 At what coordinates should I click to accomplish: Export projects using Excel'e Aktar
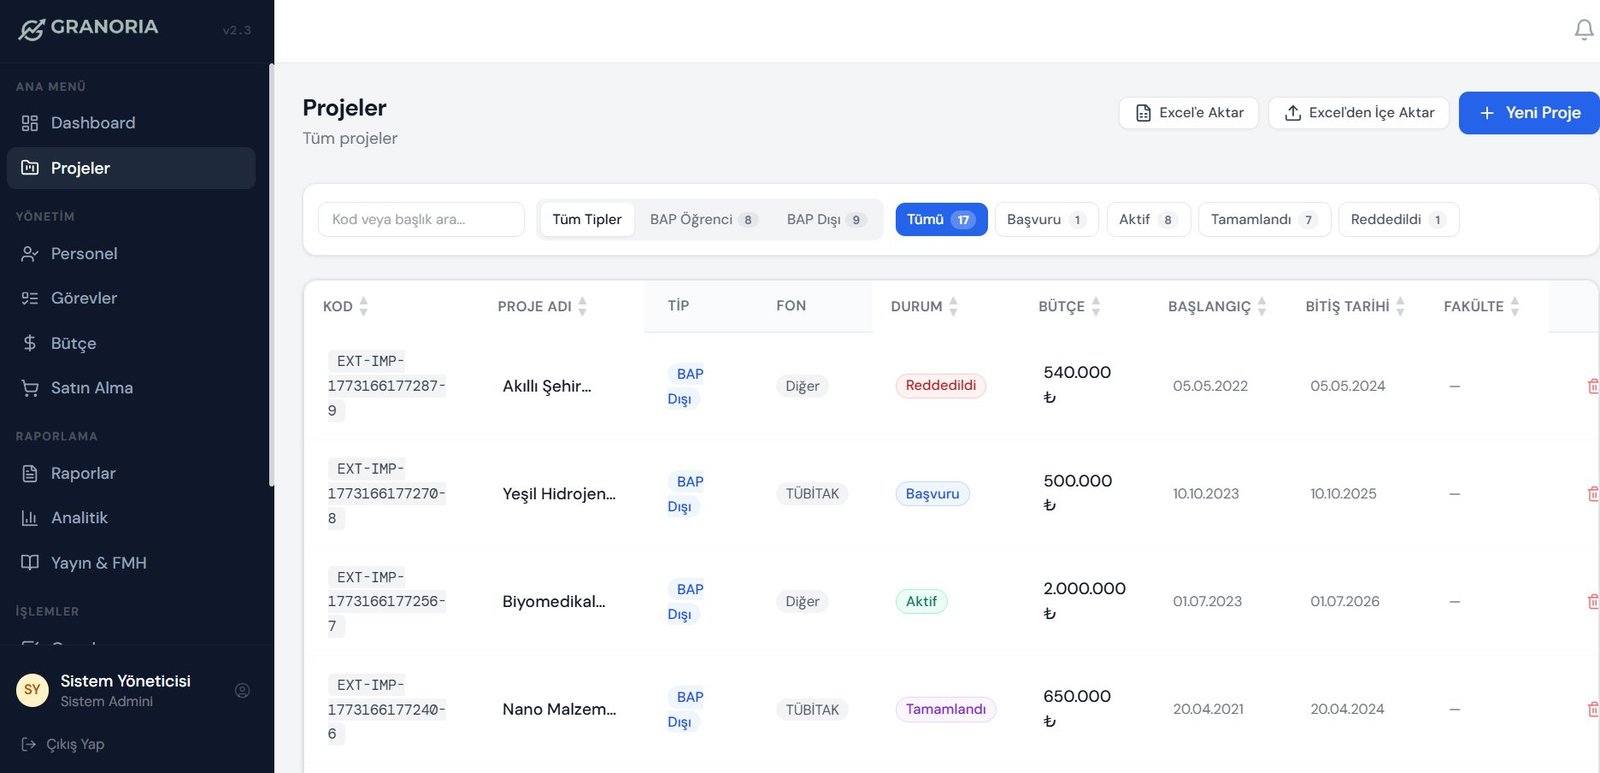coord(1188,113)
